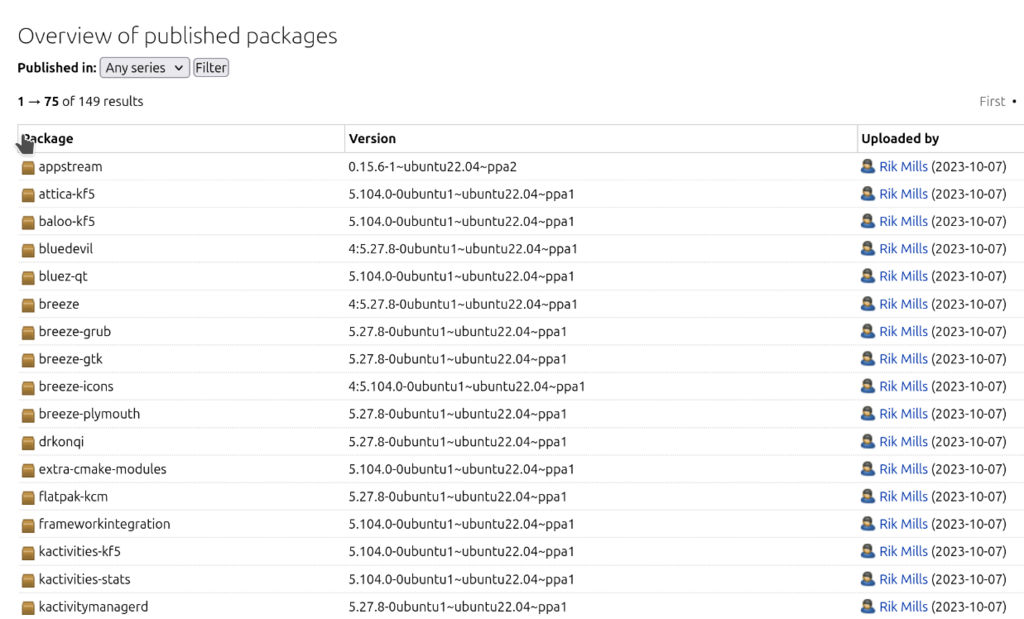Click the Package column header

[x=48, y=139]
